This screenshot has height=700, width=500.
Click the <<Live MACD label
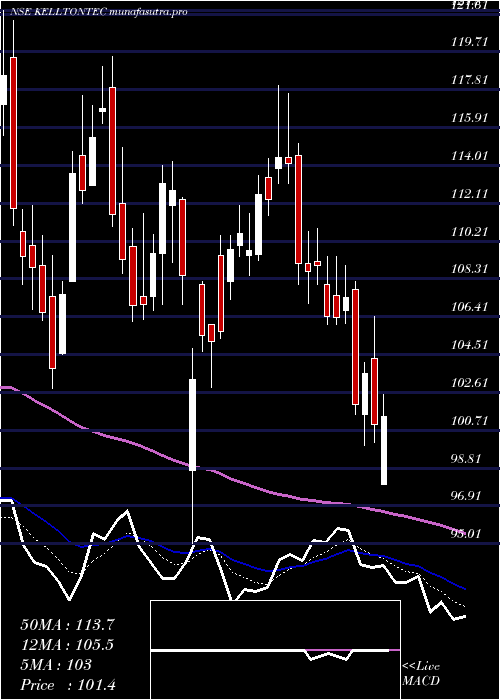coord(421,674)
